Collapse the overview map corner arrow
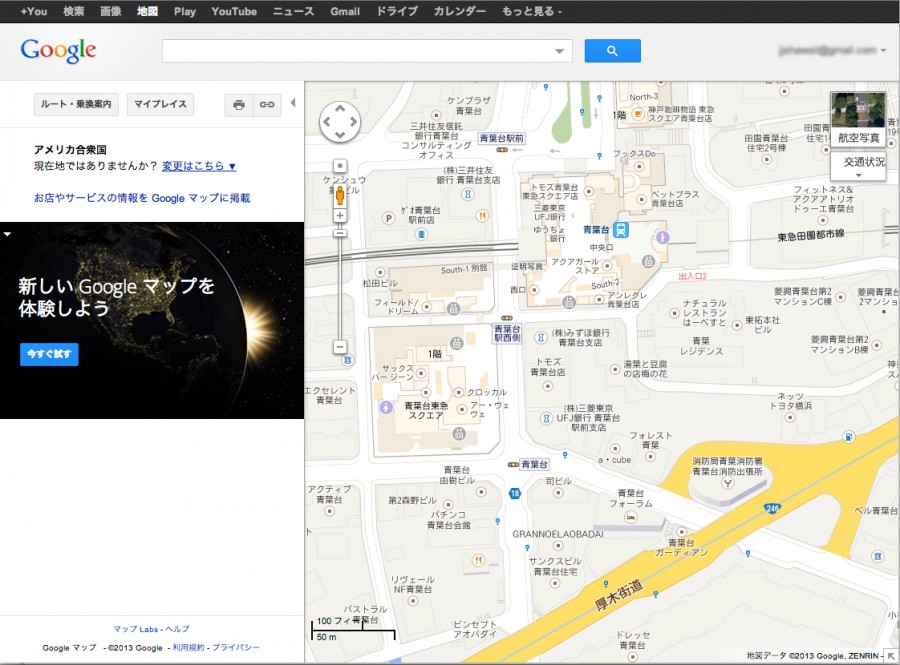 pos(891,656)
